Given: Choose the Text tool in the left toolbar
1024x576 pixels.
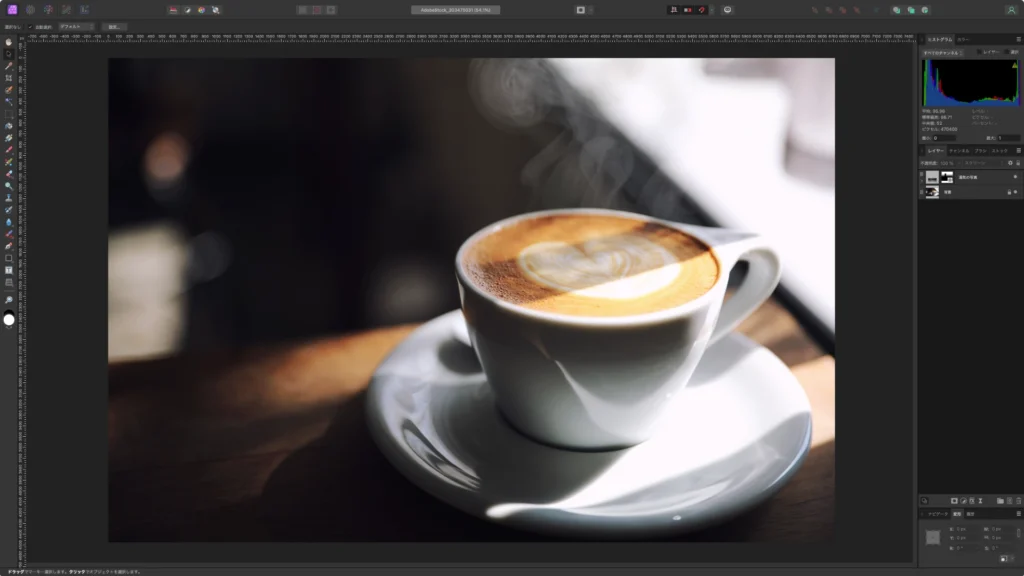Looking at the screenshot, I should click(9, 270).
